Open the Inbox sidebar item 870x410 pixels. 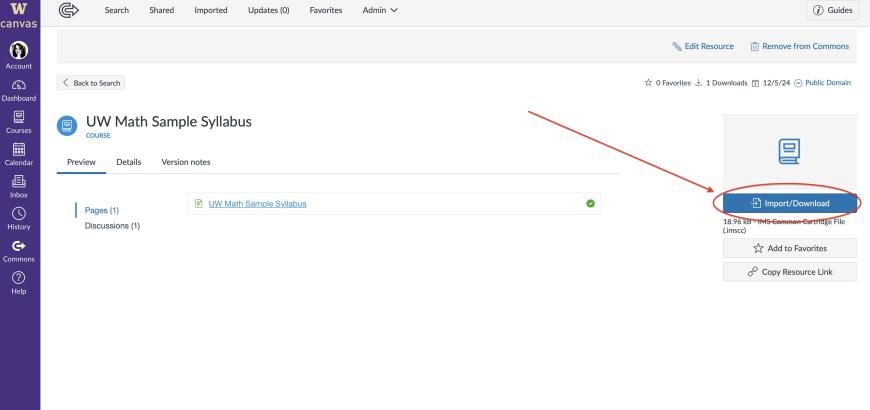pyautogui.click(x=19, y=187)
